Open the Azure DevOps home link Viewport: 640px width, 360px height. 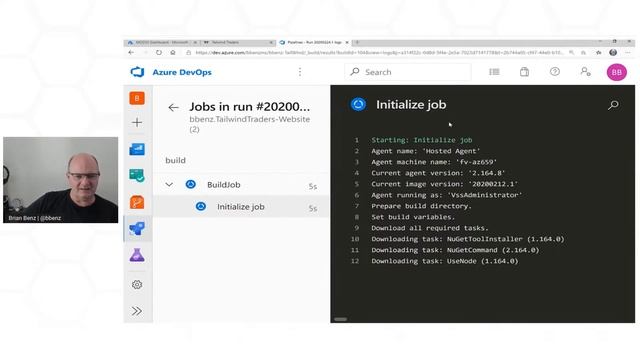click(x=182, y=72)
